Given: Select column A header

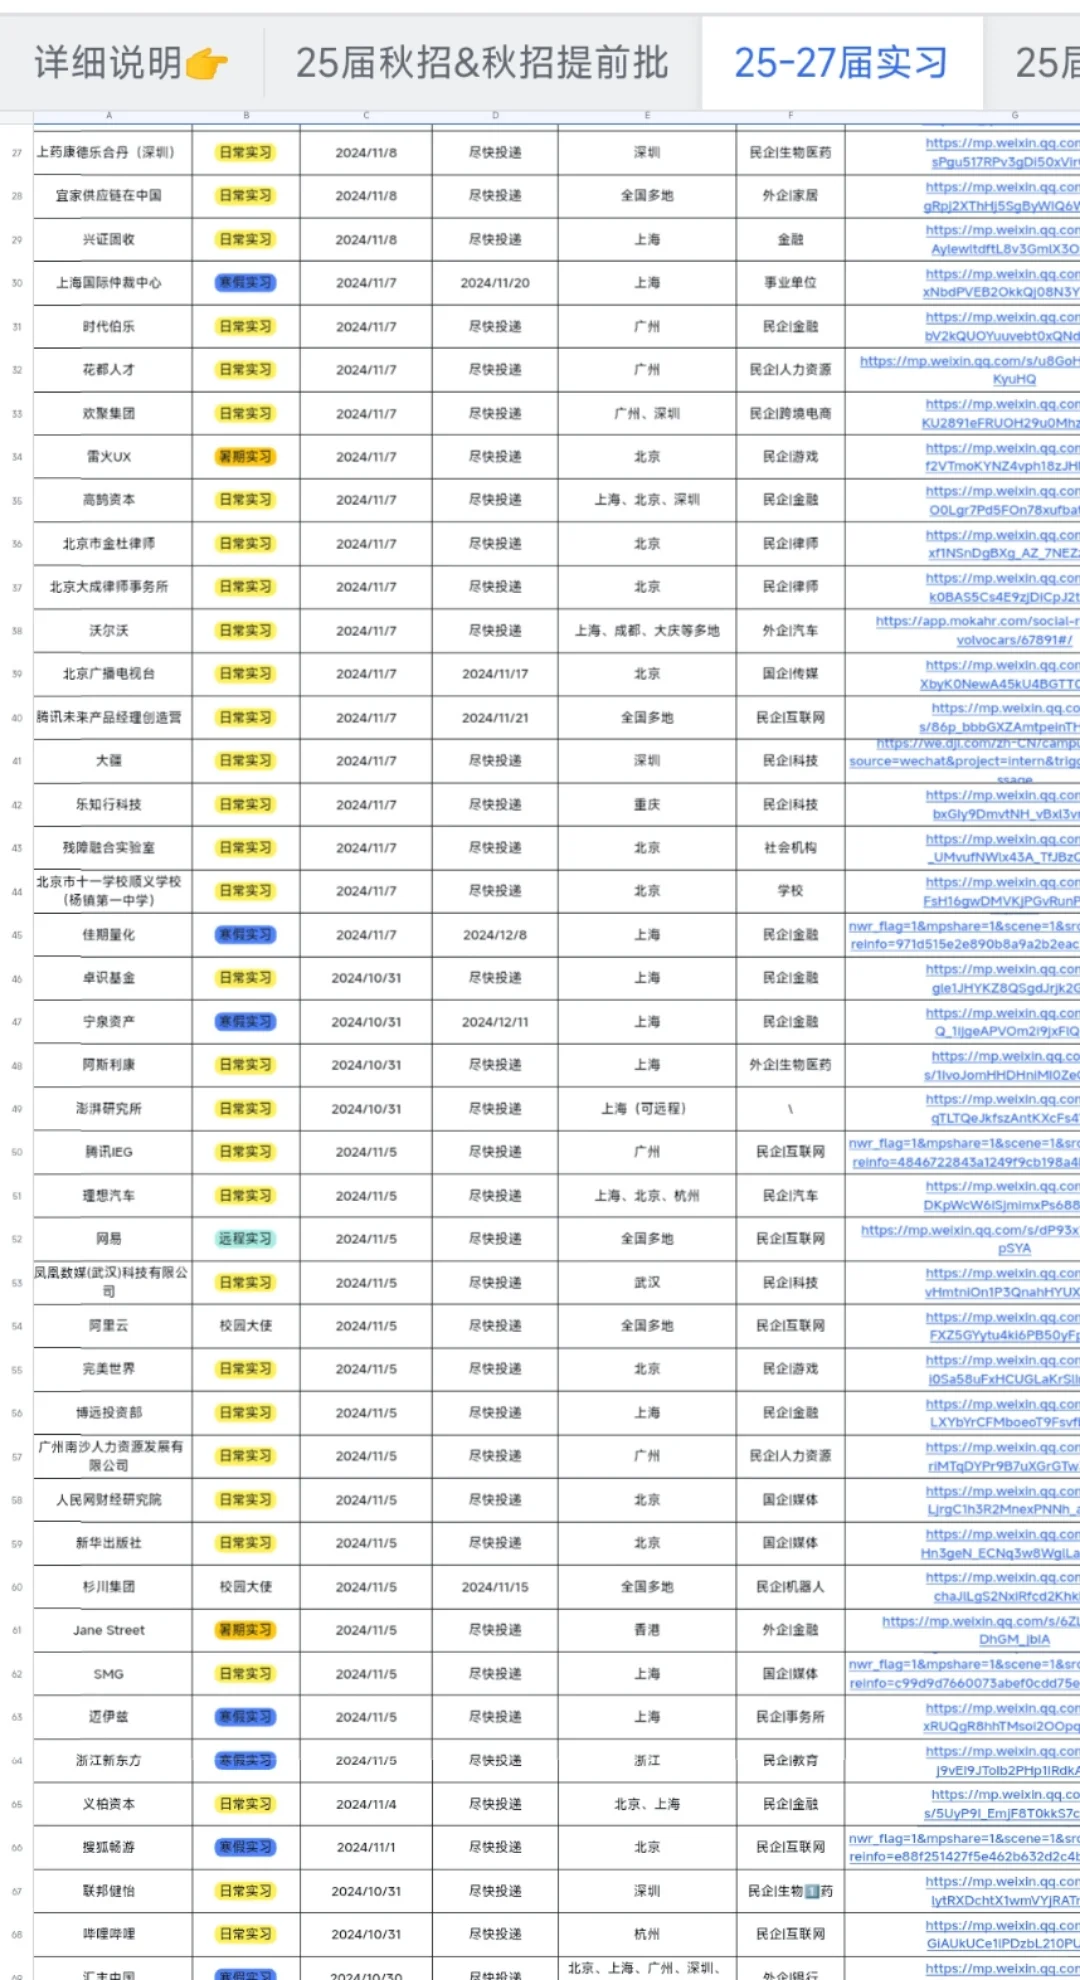Looking at the screenshot, I should pyautogui.click(x=110, y=116).
